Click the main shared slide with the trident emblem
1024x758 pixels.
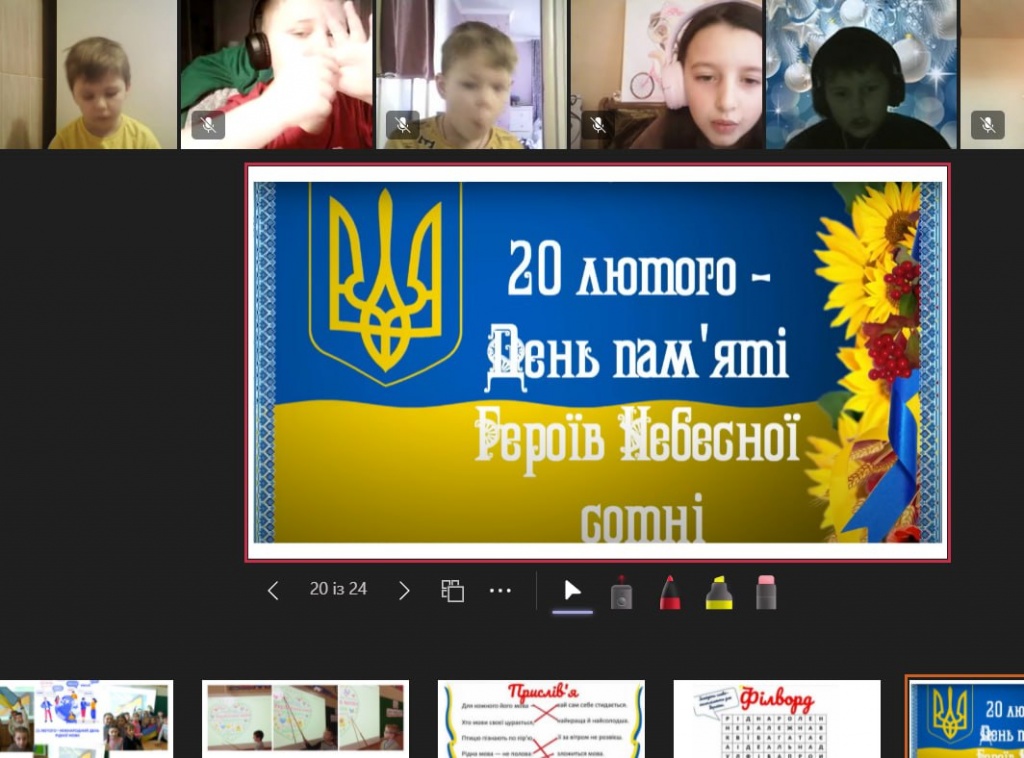point(597,362)
